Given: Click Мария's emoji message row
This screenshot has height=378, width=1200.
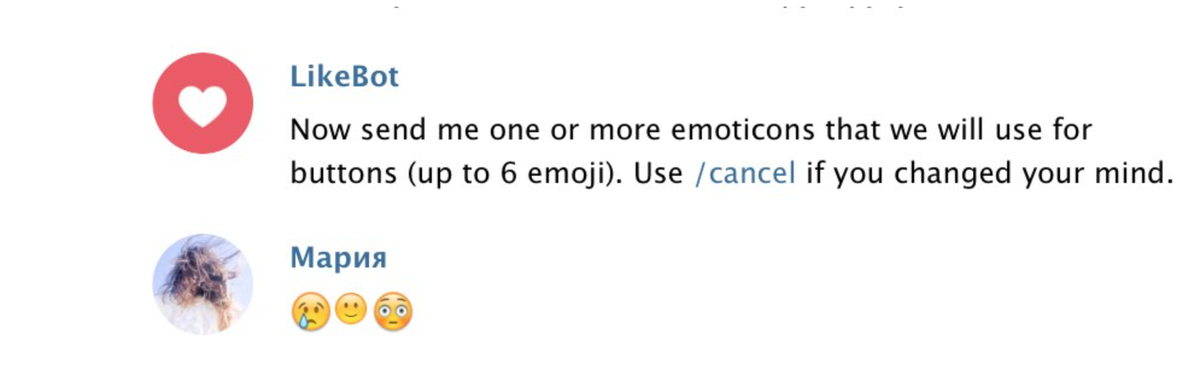Looking at the screenshot, I should [x=351, y=313].
